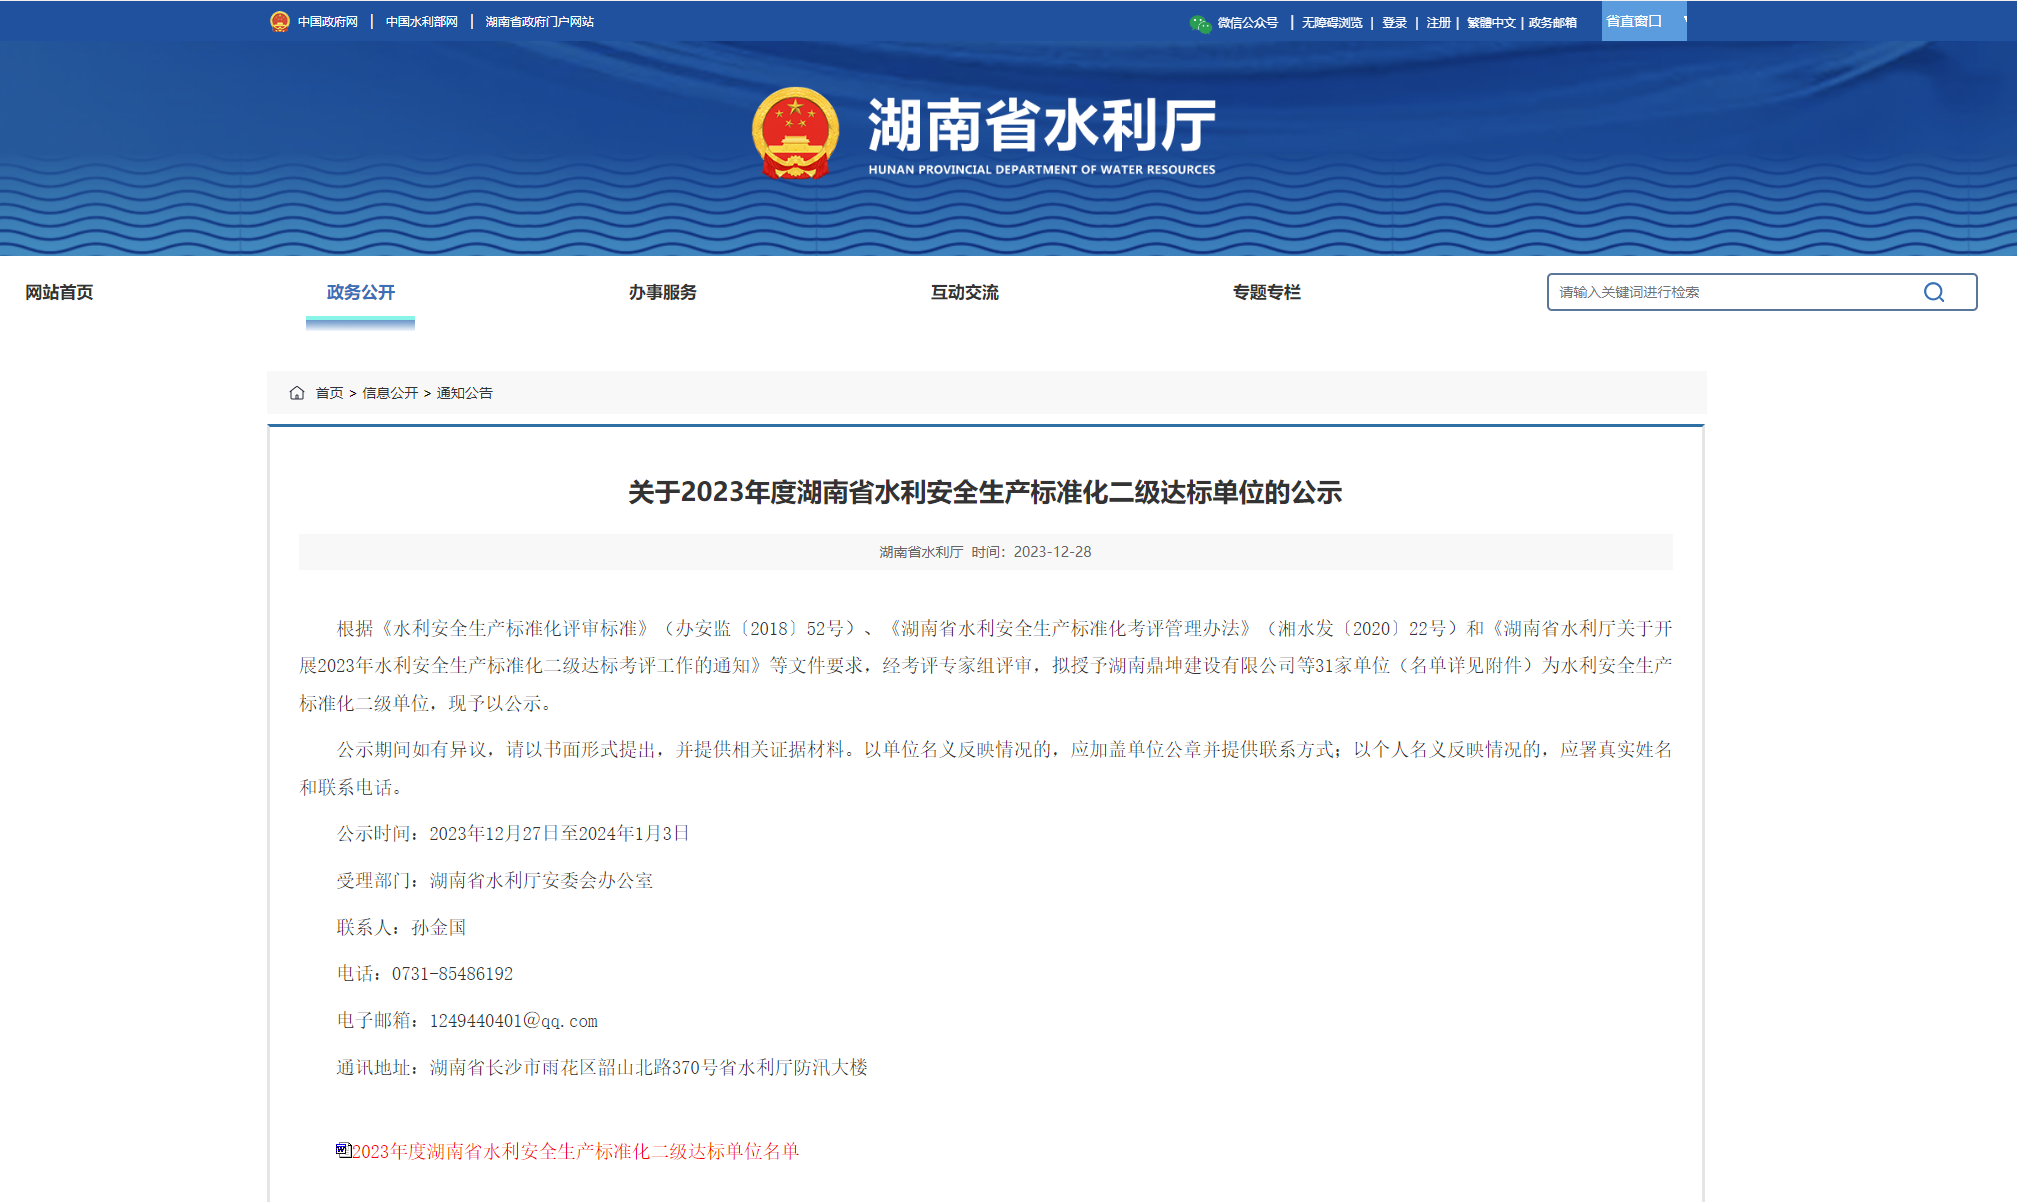Click the attachment file icon before 名单

point(343,1150)
